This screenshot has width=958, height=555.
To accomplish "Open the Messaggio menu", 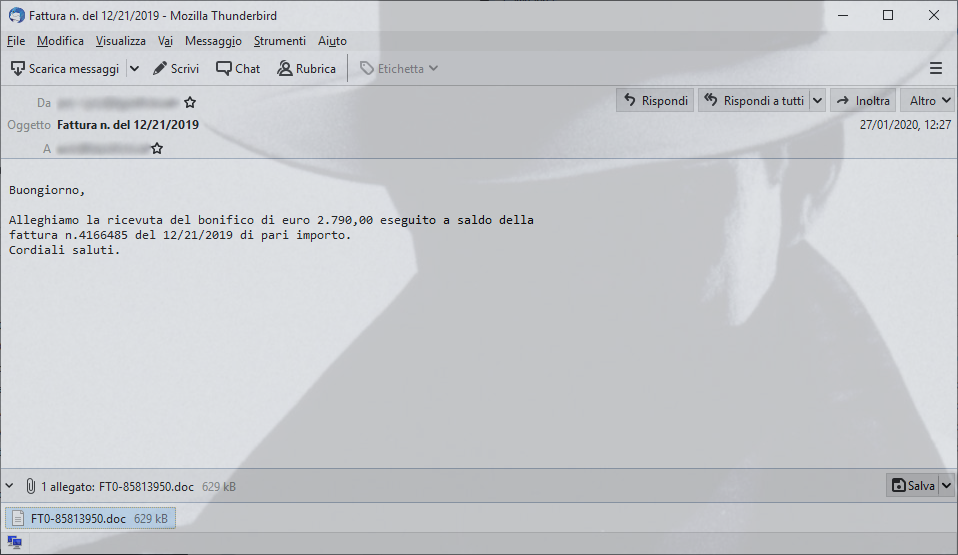I will point(213,41).
